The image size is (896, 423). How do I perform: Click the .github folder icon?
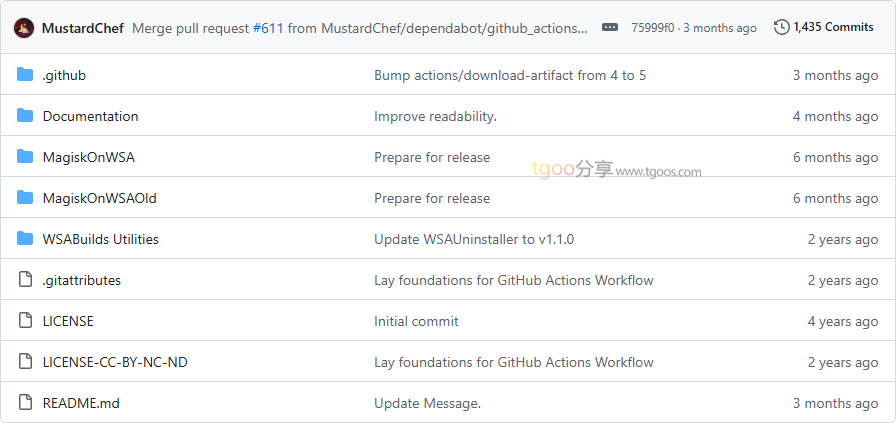pyautogui.click(x=25, y=75)
